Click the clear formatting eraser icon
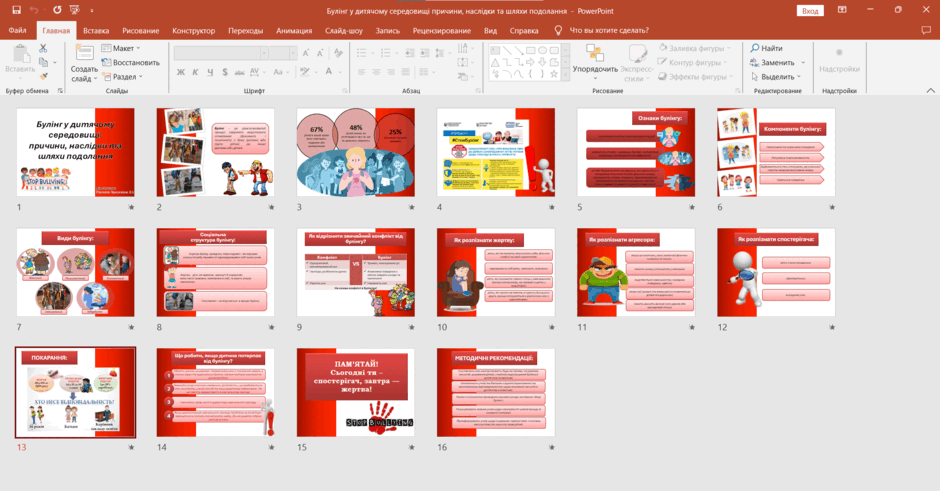Screen dimensions: 940x491 pos(339,53)
